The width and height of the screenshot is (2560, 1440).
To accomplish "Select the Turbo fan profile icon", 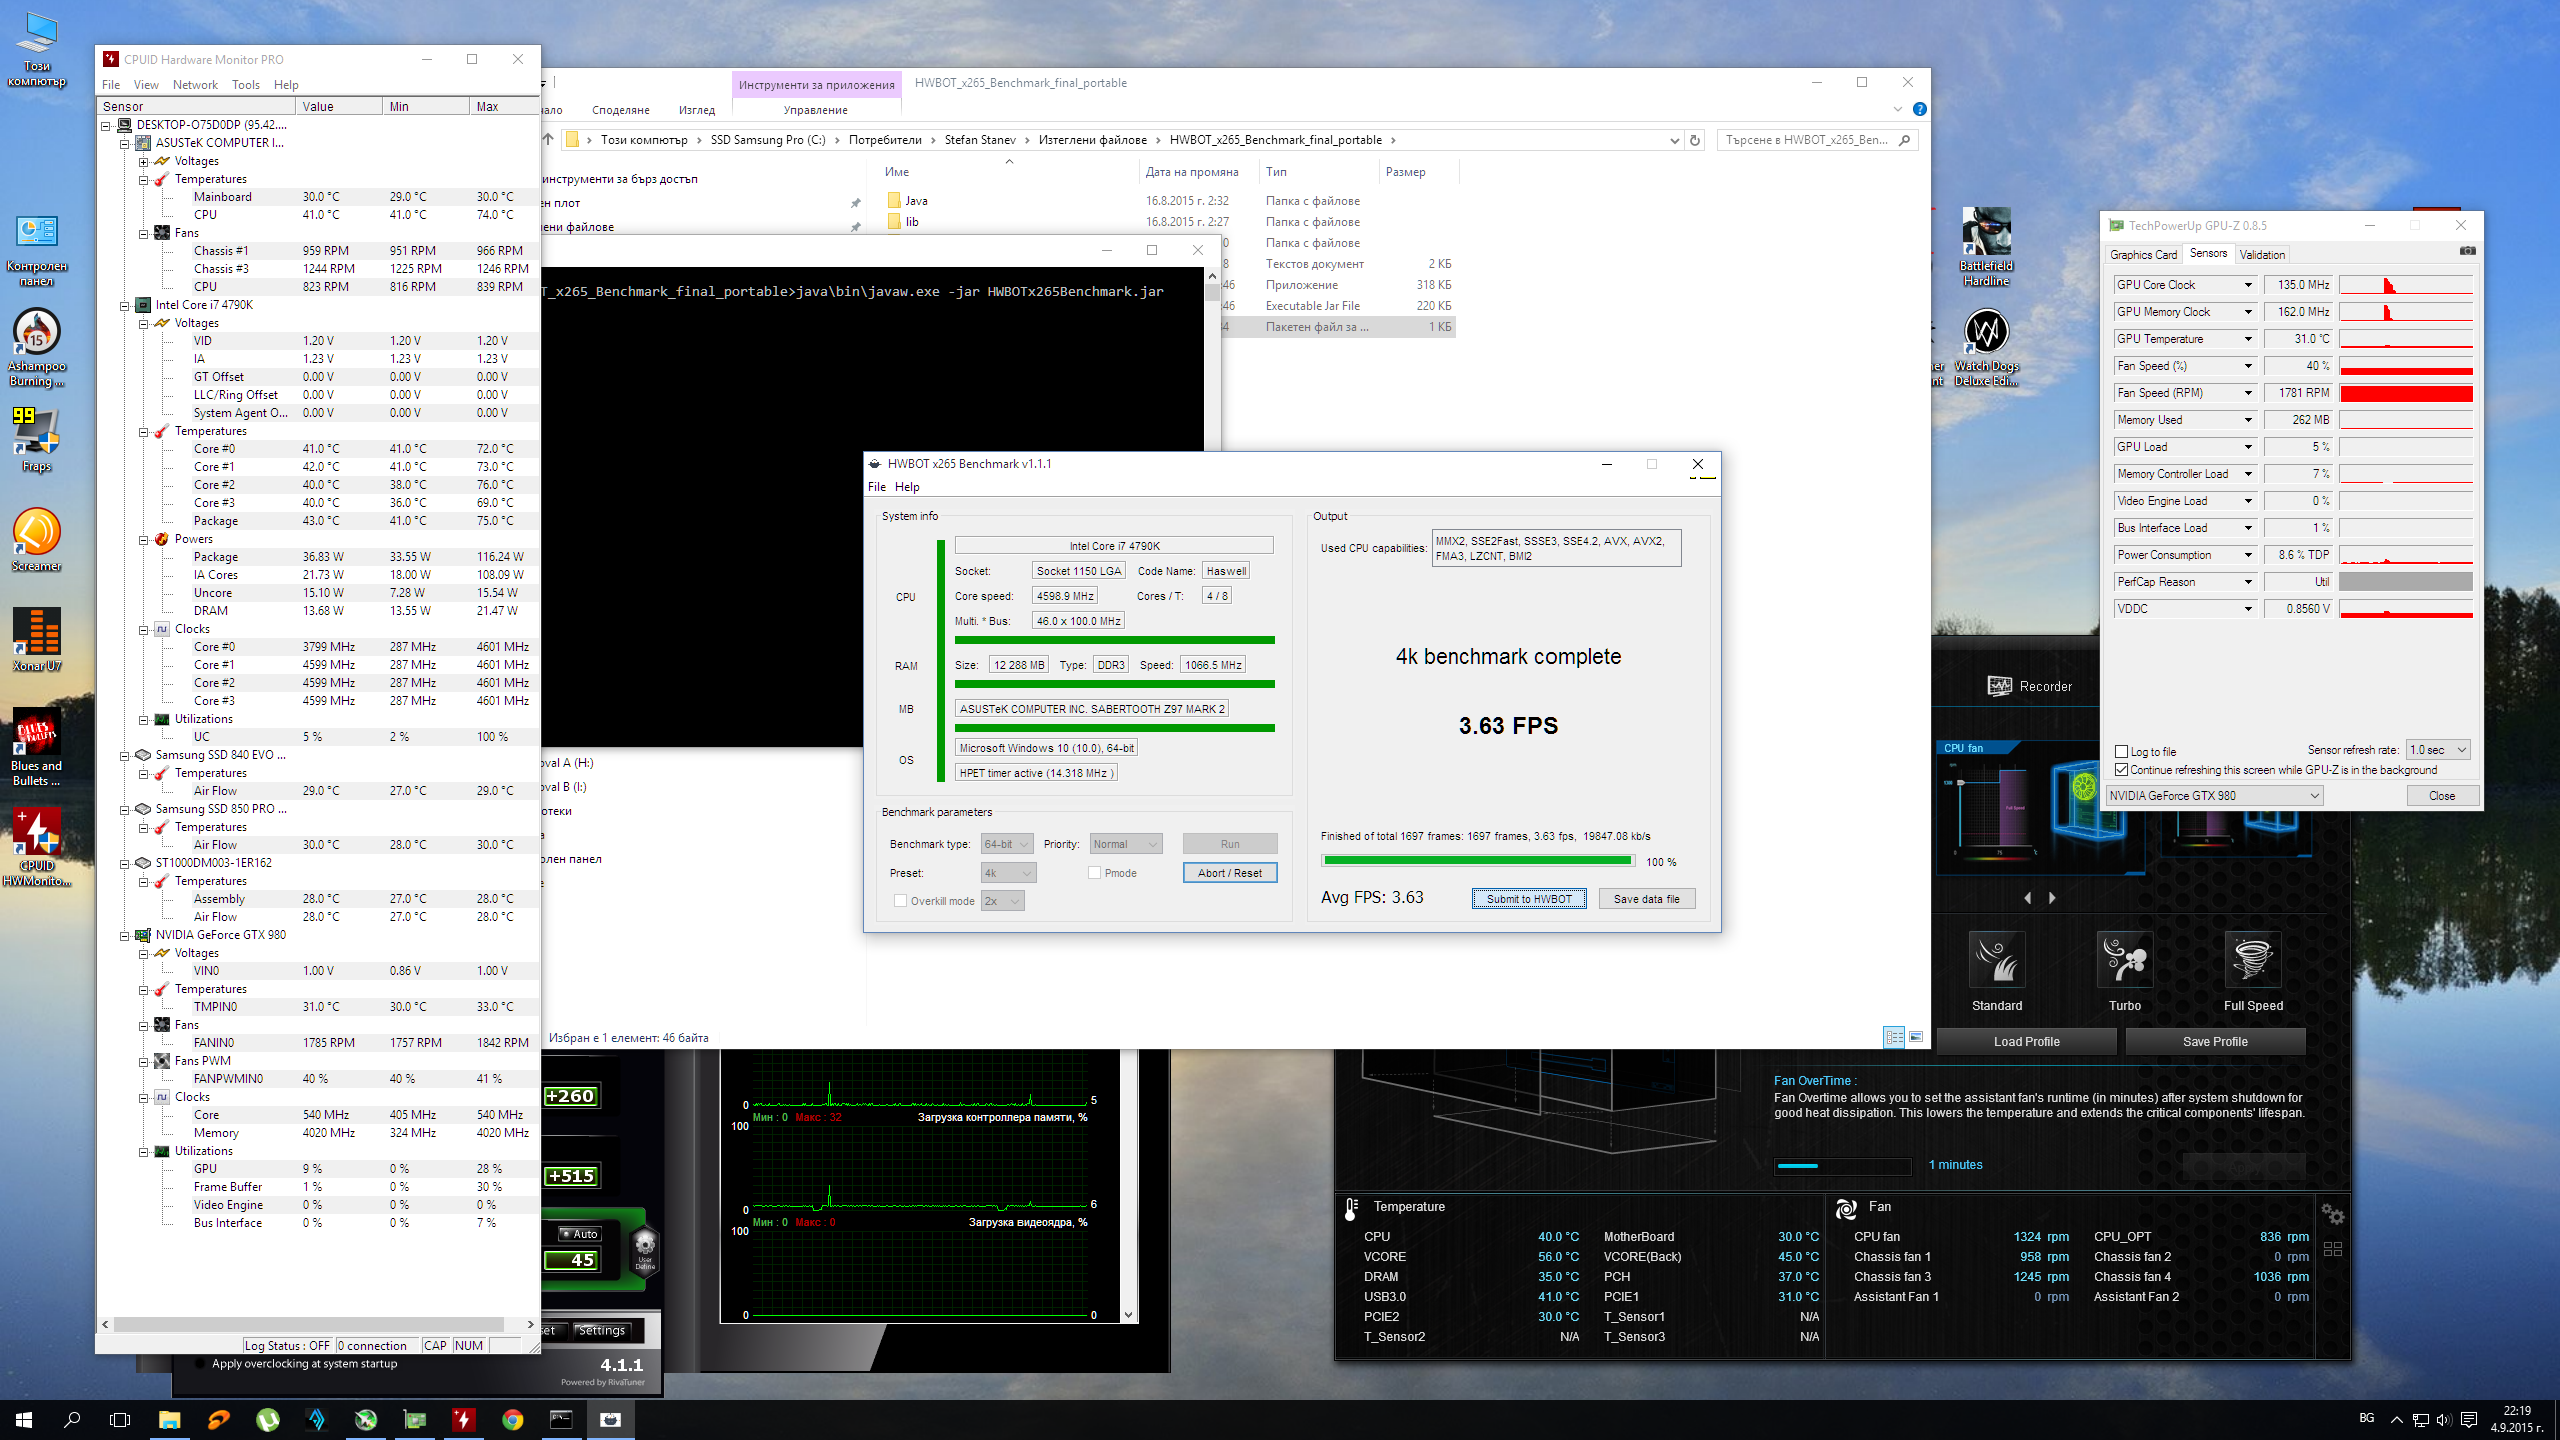I will [2125, 959].
